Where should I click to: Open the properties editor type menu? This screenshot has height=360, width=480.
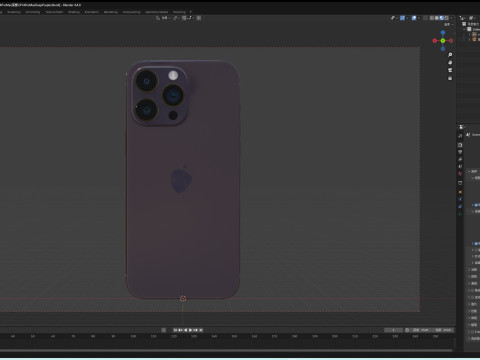462,127
